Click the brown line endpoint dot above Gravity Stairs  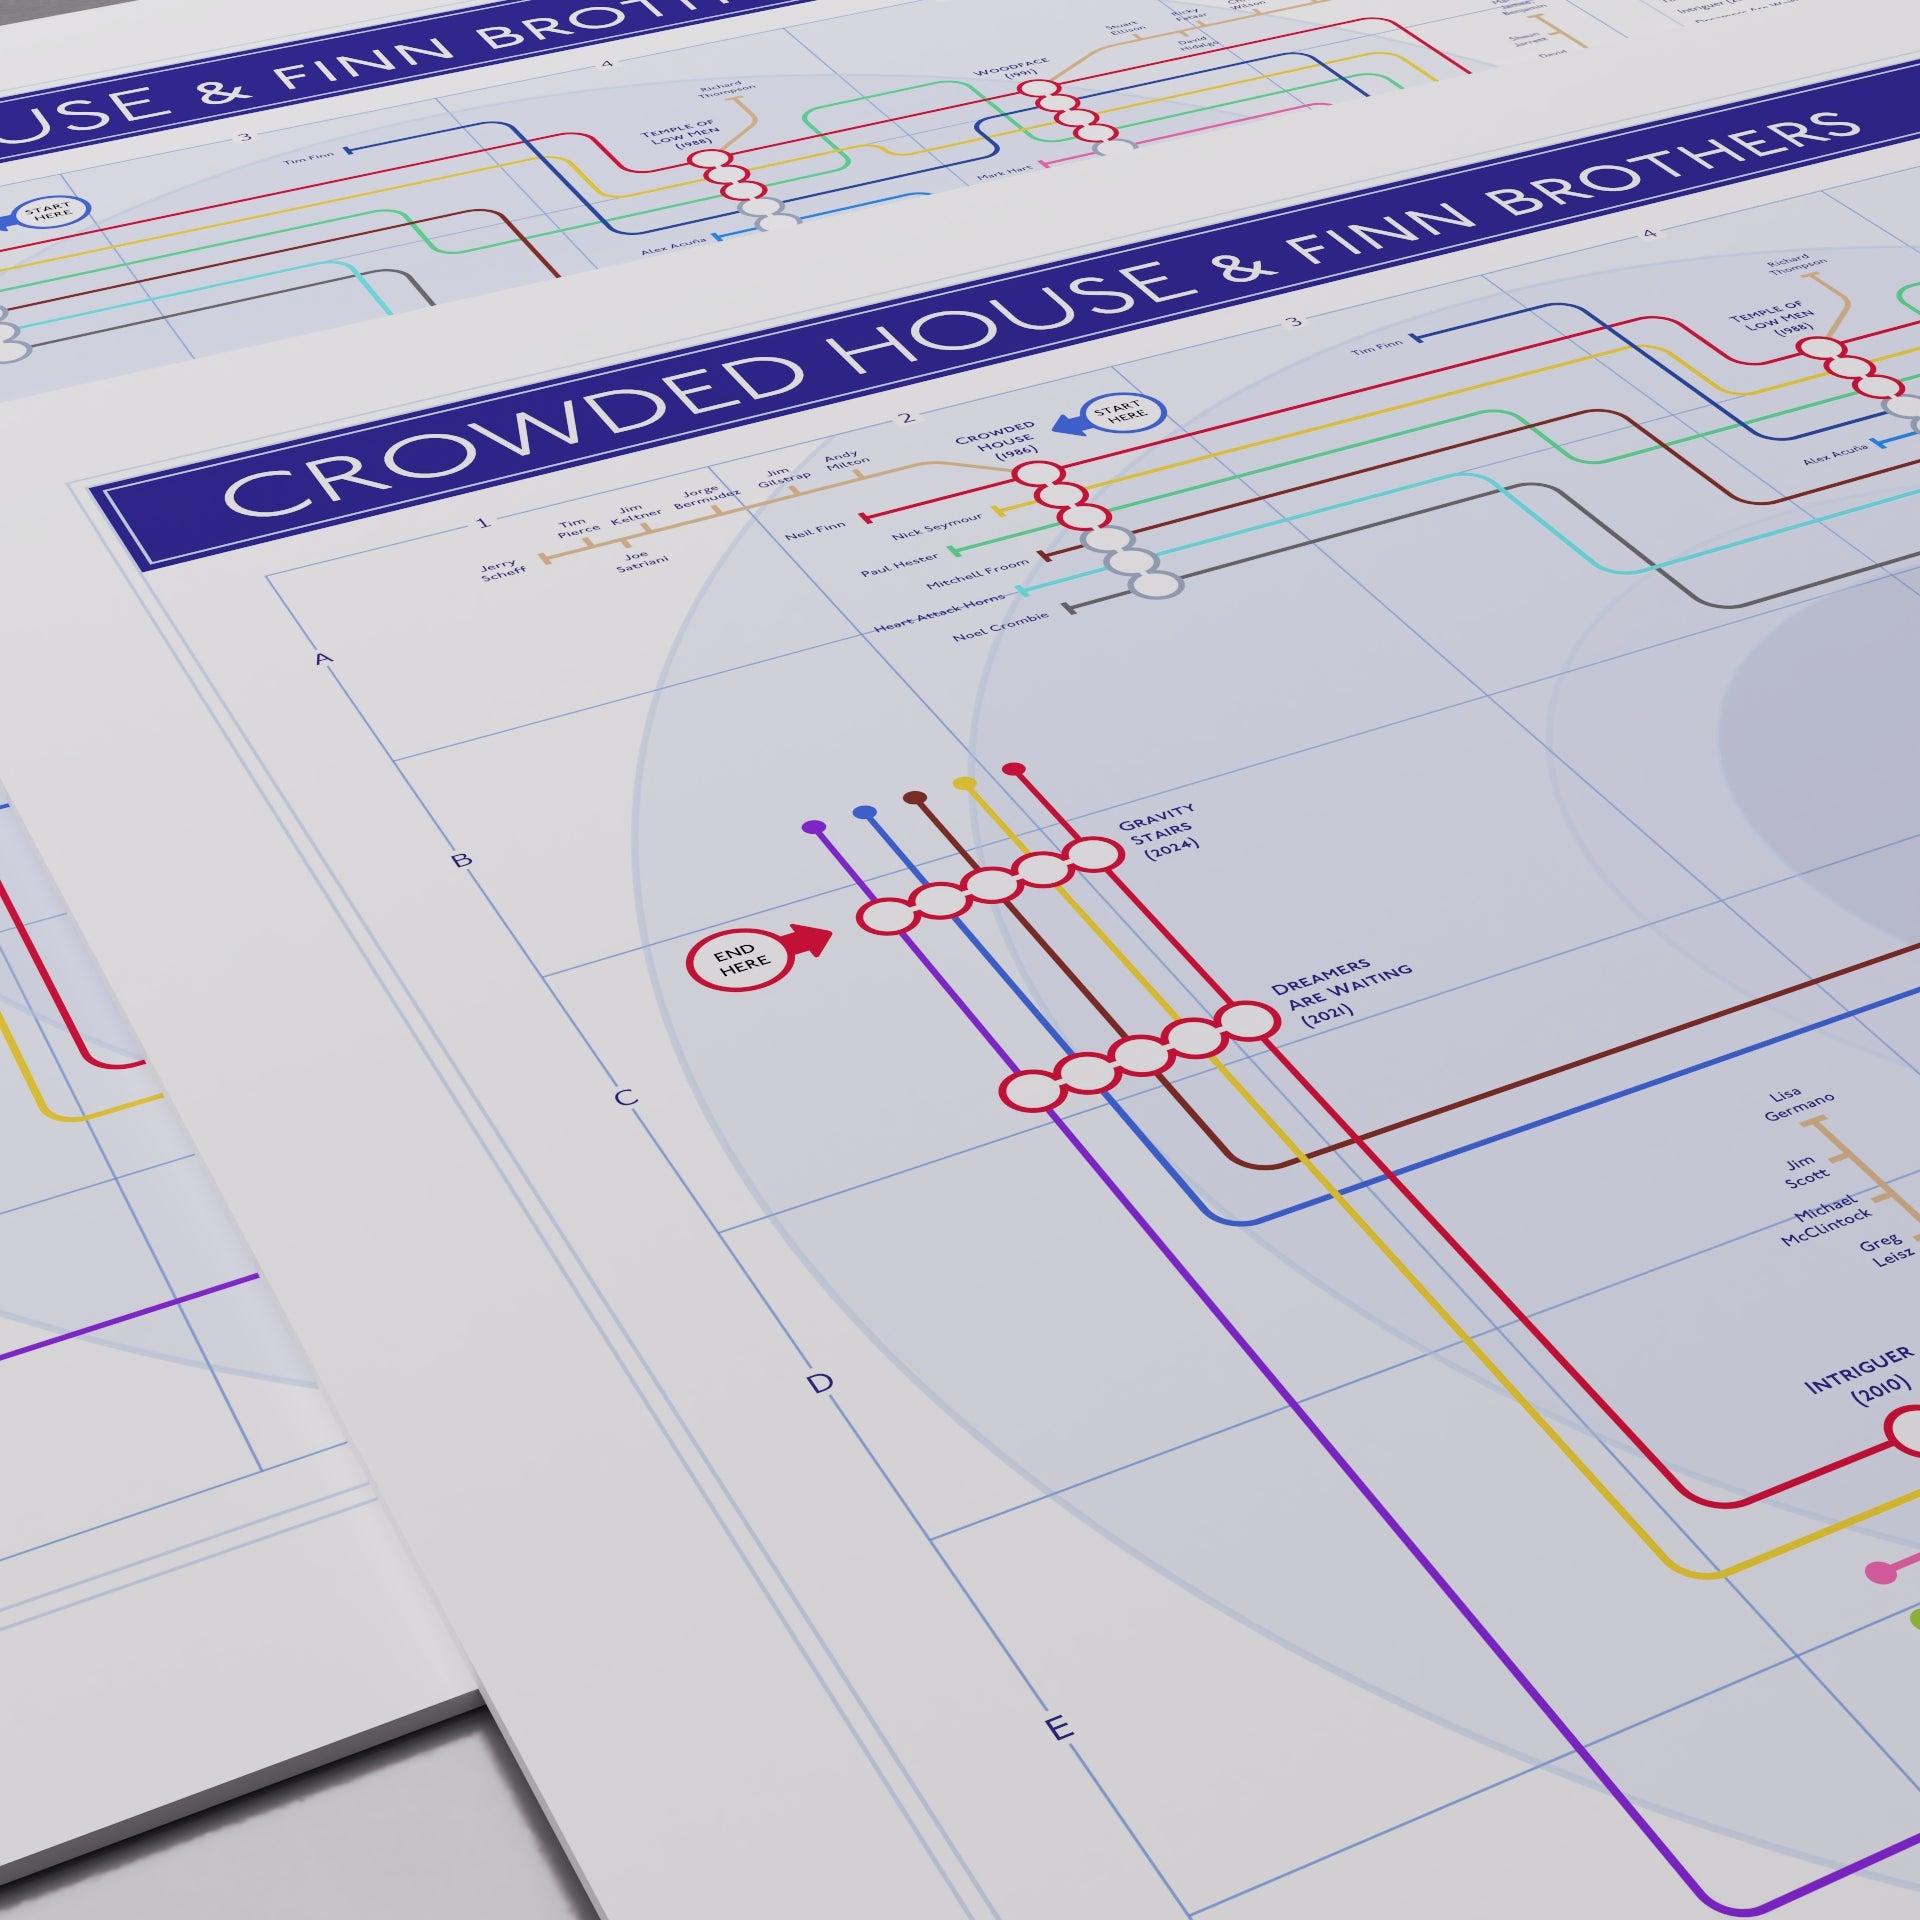[x=915, y=798]
